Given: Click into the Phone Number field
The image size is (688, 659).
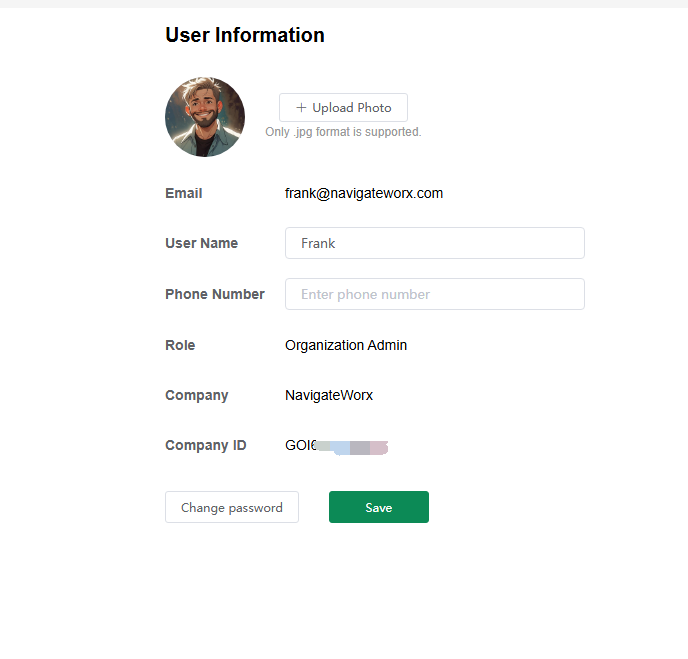Looking at the screenshot, I should point(435,294).
